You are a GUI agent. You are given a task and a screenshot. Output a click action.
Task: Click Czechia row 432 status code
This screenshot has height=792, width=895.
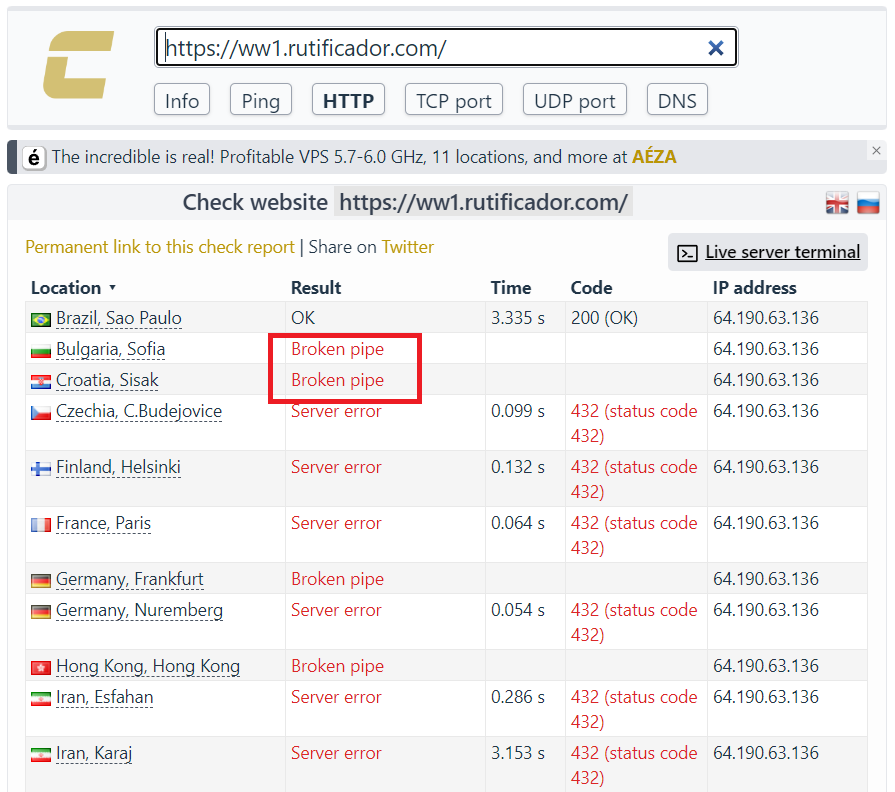point(634,423)
